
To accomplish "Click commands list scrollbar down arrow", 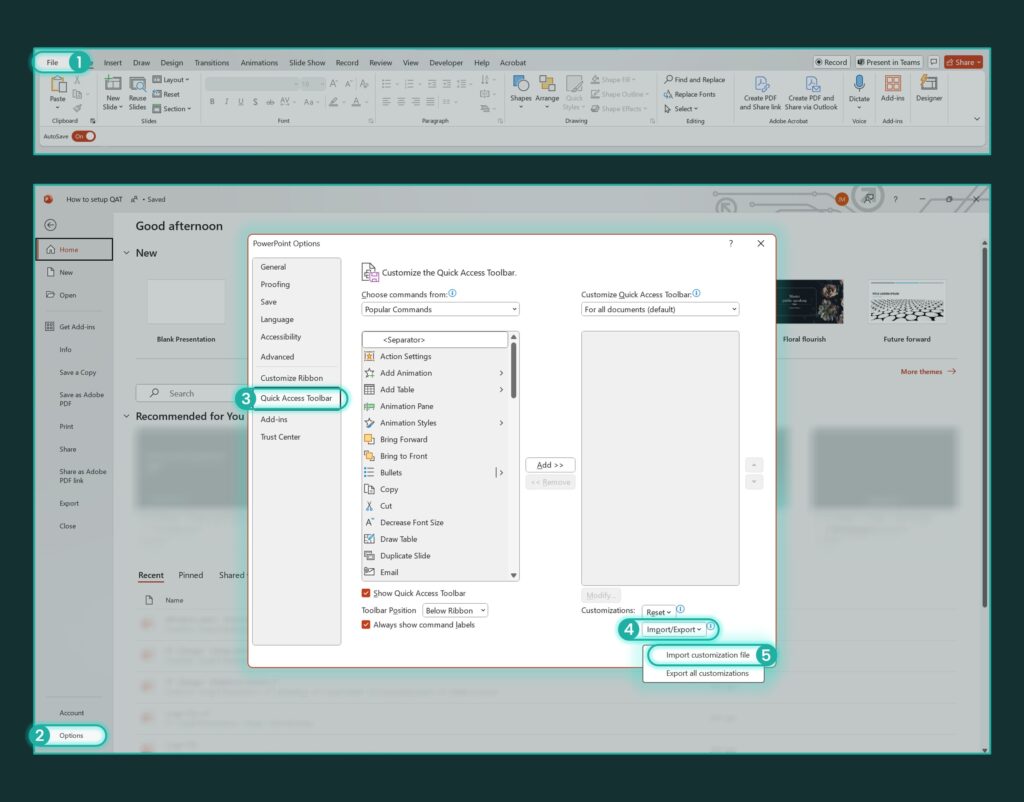I will (514, 575).
